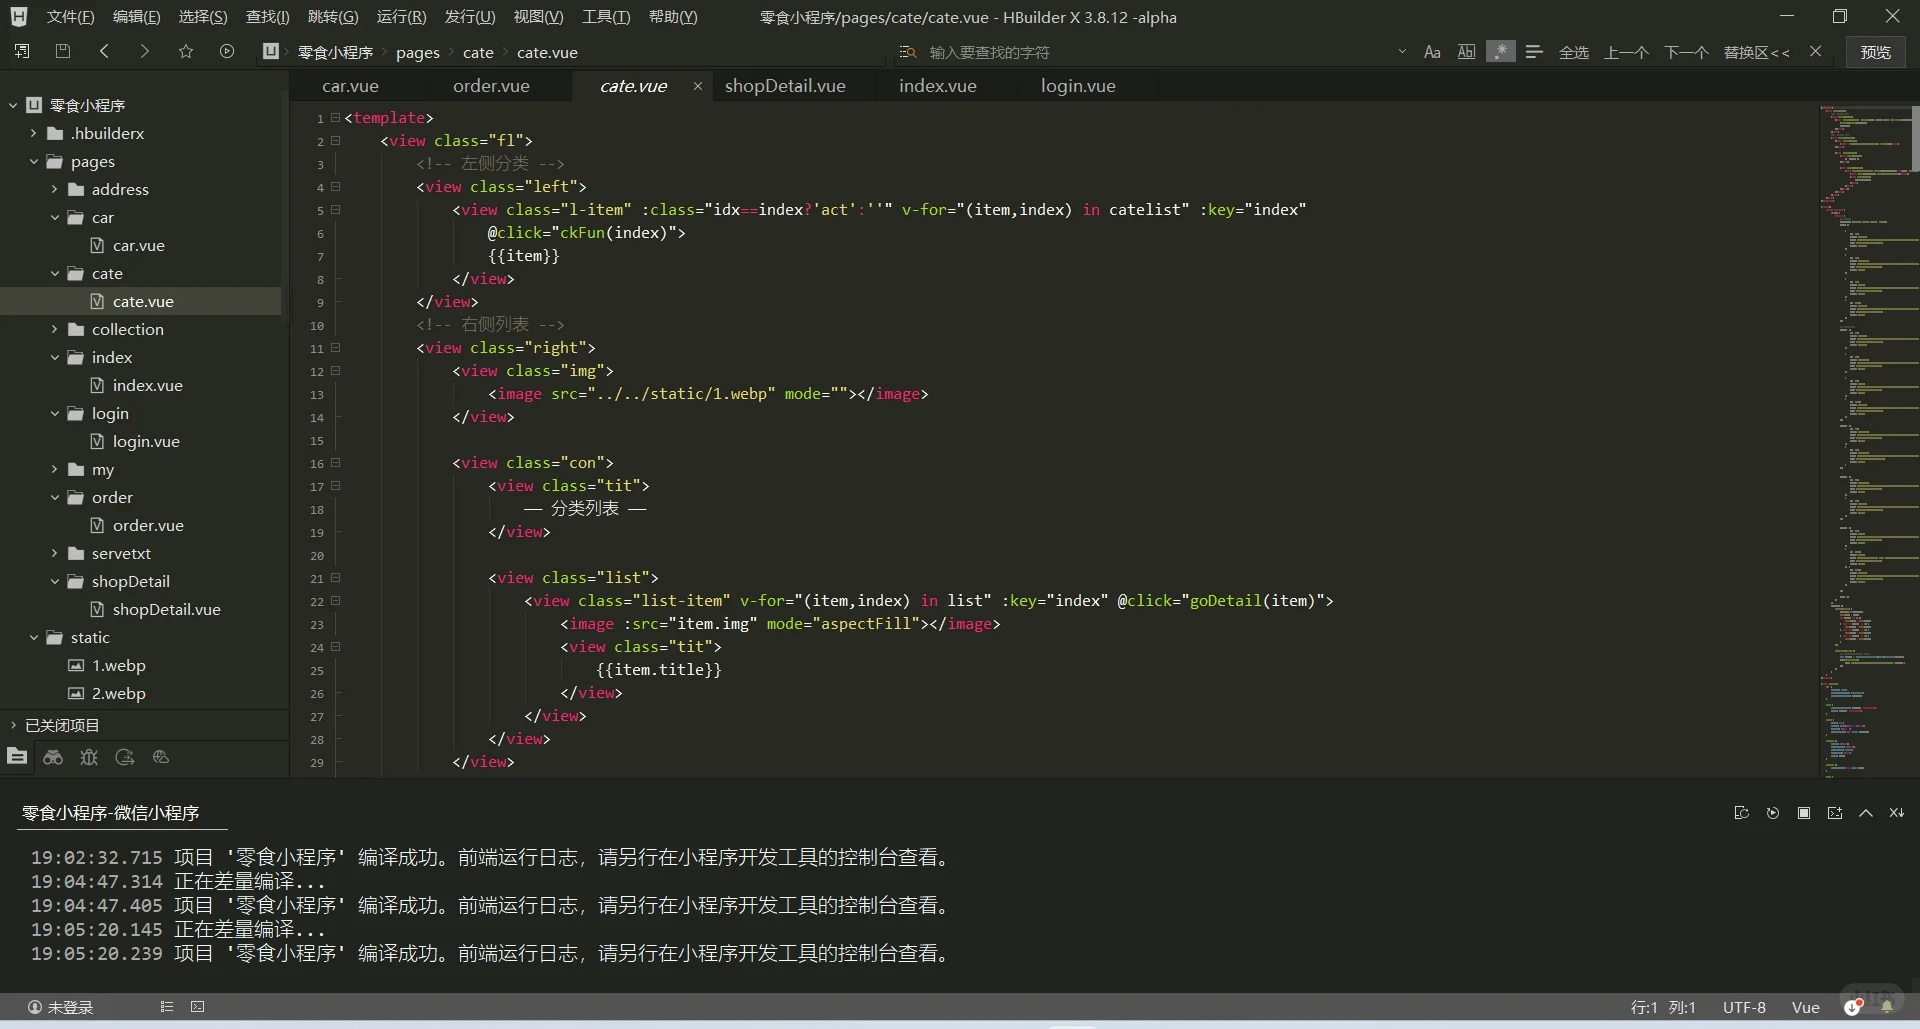Toggle case-sensitive Aa search option
The image size is (1920, 1029).
coord(1432,52)
